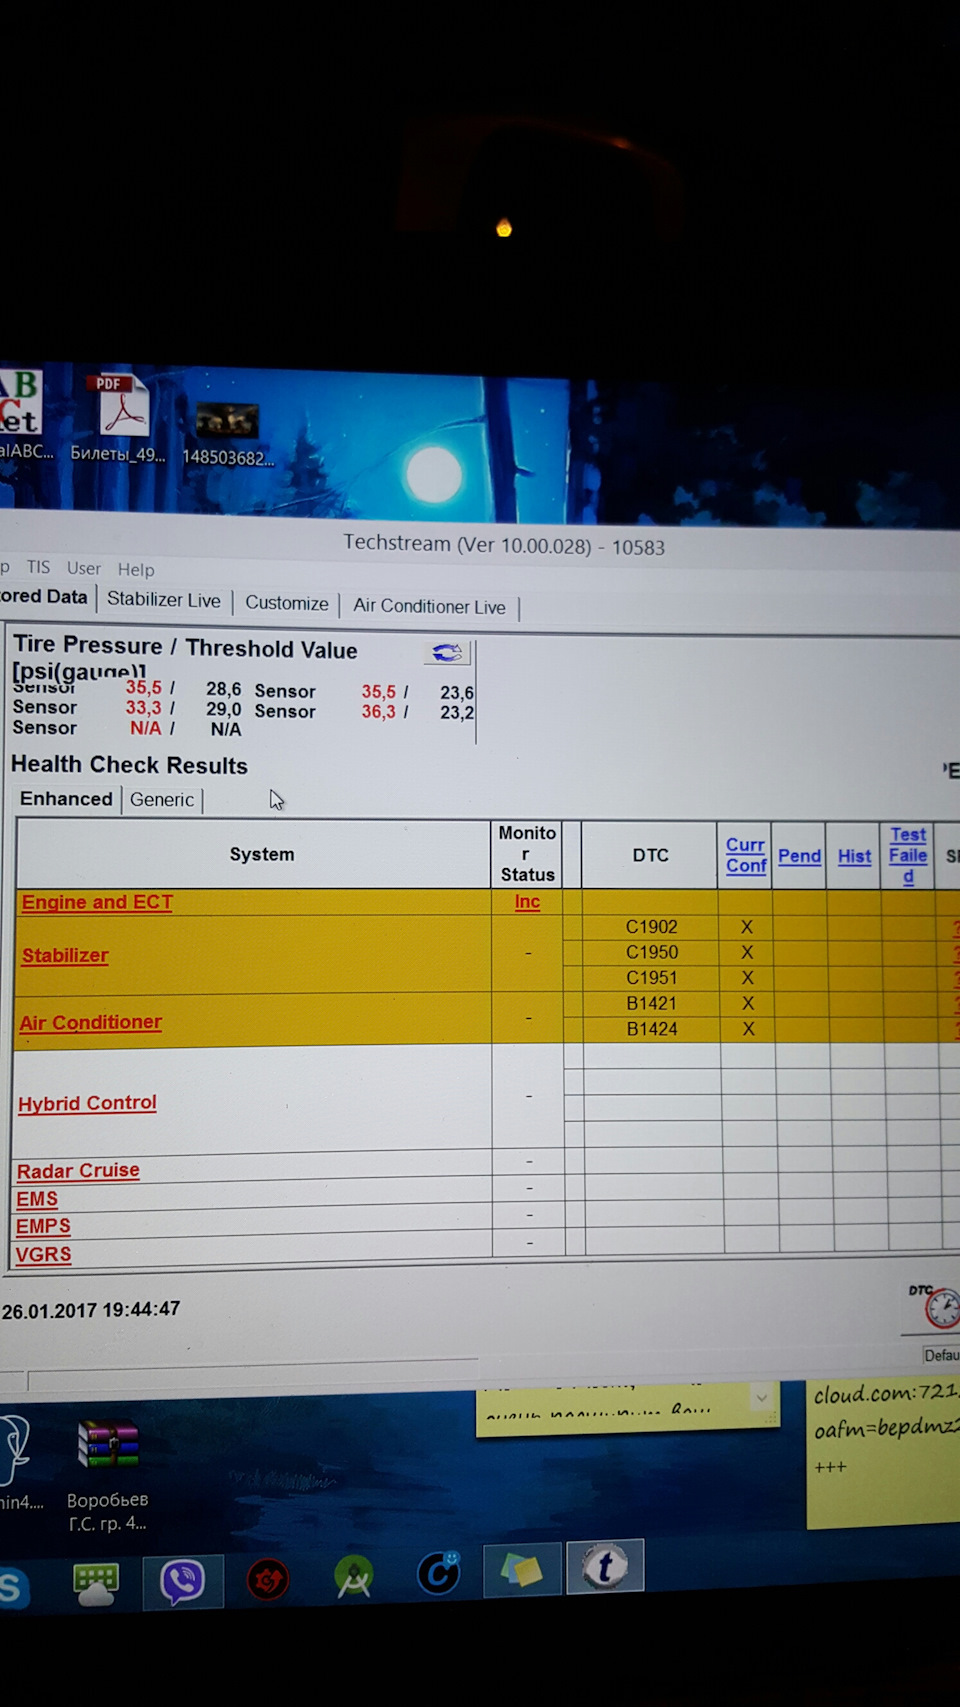Viewport: 960px width, 1707px height.
Task: Click the timestamp 26.01.2017 19:44:47
Action: click(x=90, y=1309)
